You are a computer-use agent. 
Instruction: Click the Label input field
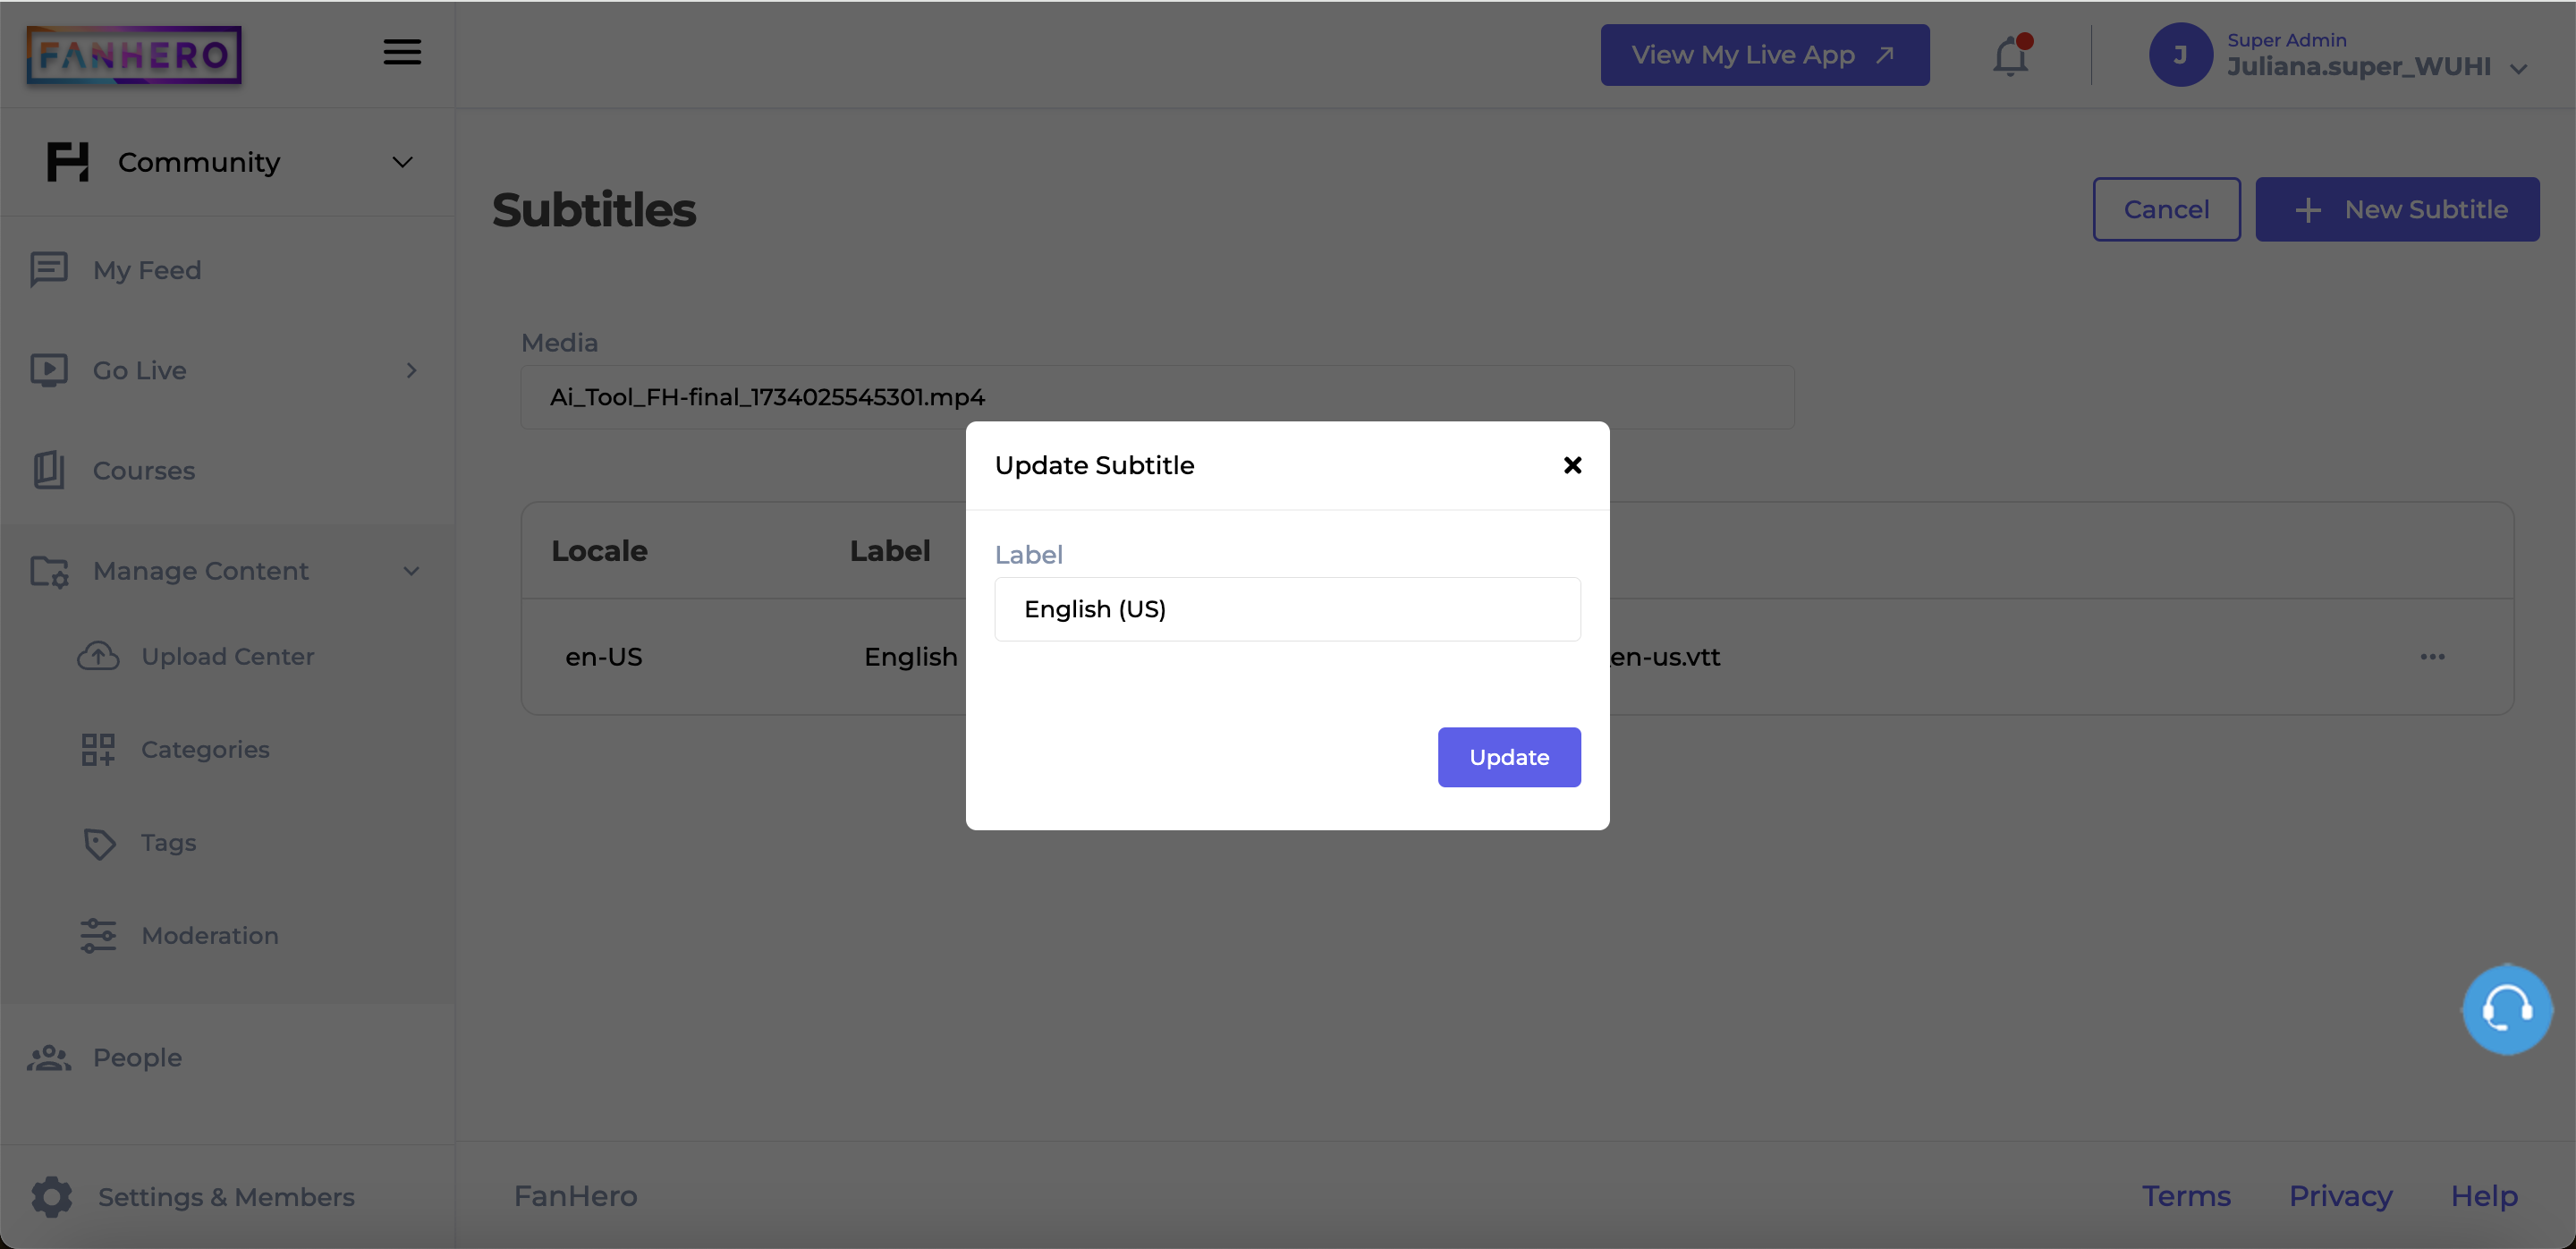pyautogui.click(x=1286, y=608)
